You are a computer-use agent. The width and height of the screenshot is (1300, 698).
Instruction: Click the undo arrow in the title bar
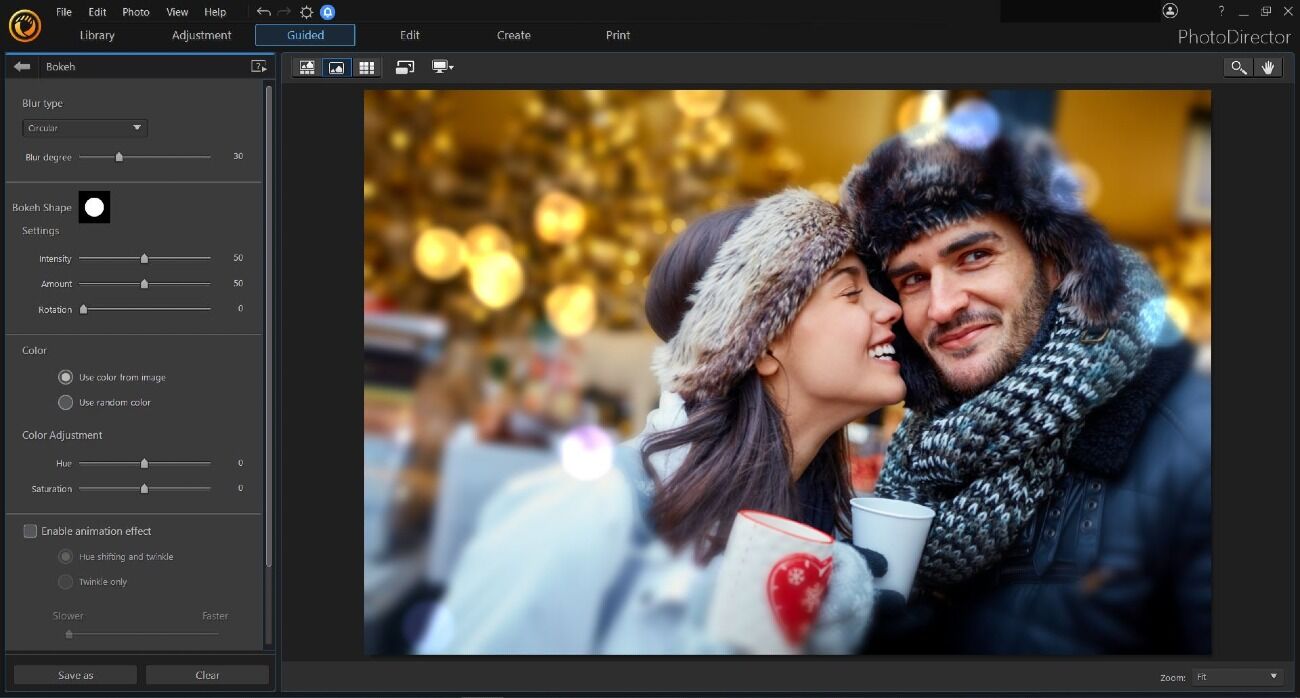(x=262, y=12)
